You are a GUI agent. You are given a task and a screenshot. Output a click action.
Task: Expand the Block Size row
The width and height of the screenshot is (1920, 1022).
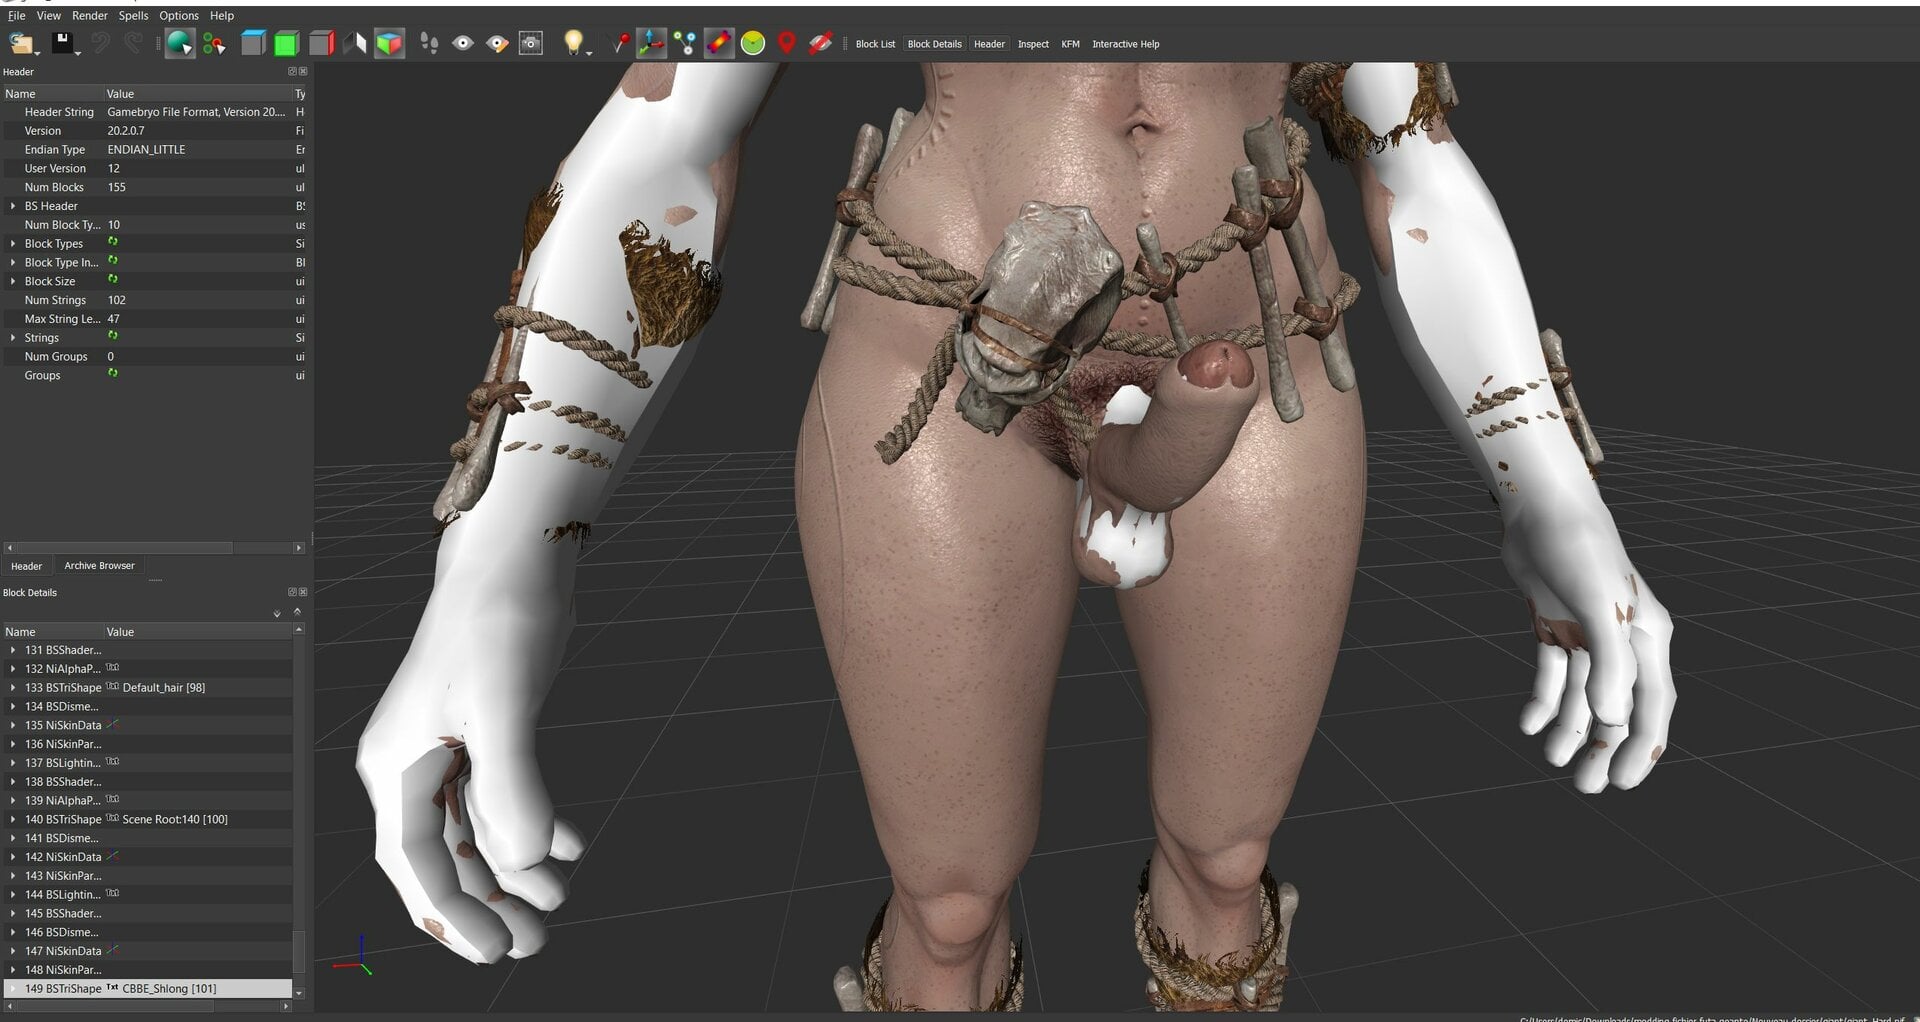[13, 282]
